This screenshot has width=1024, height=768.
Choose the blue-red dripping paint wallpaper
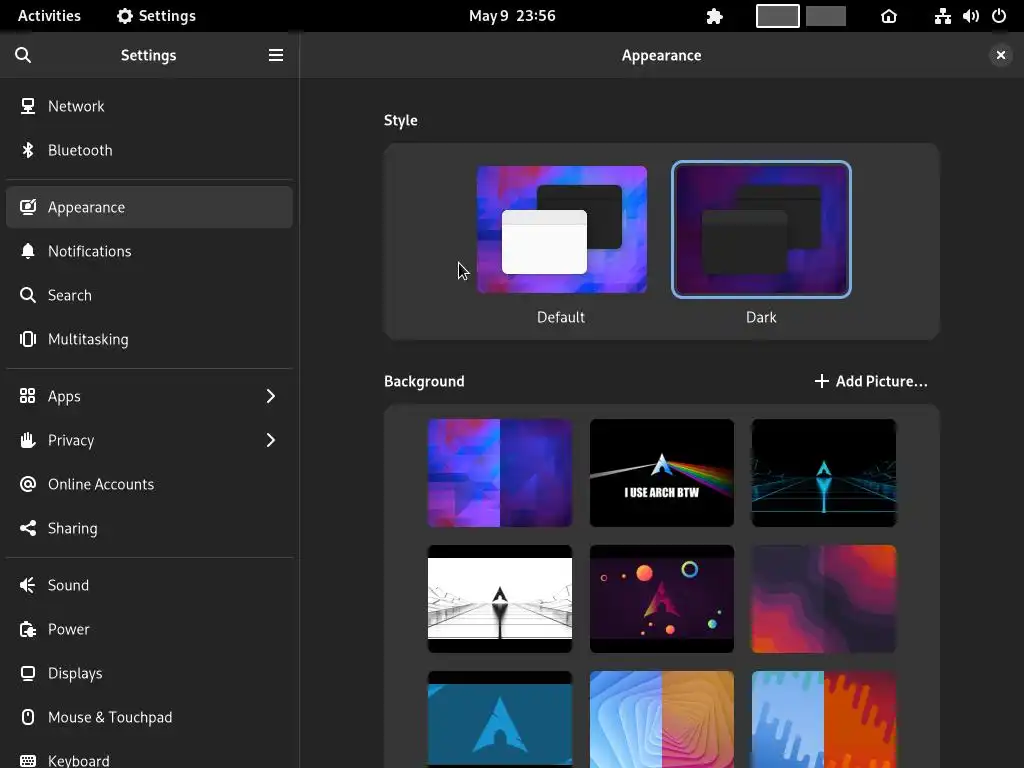[824, 720]
